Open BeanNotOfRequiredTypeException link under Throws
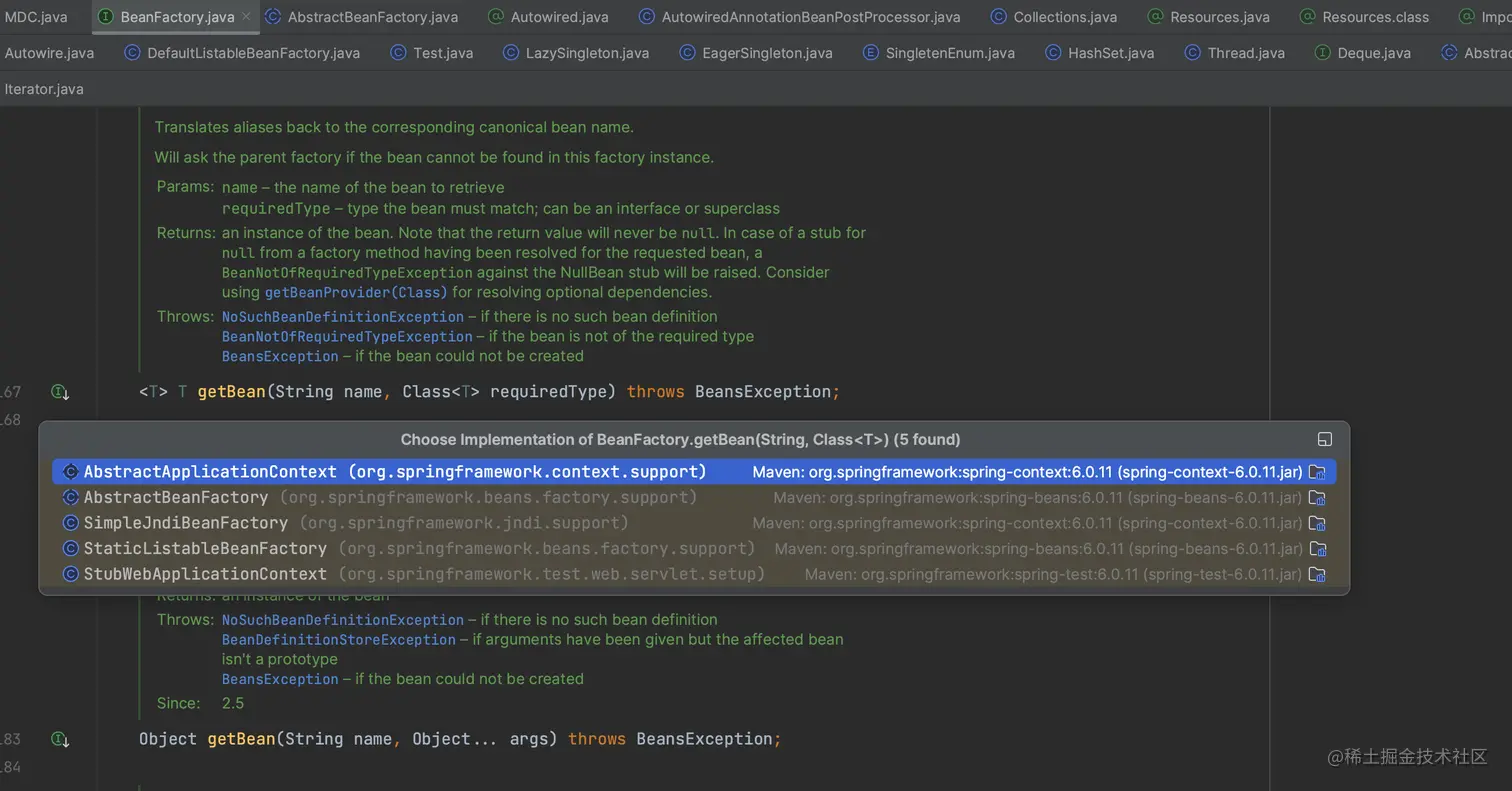 point(347,337)
